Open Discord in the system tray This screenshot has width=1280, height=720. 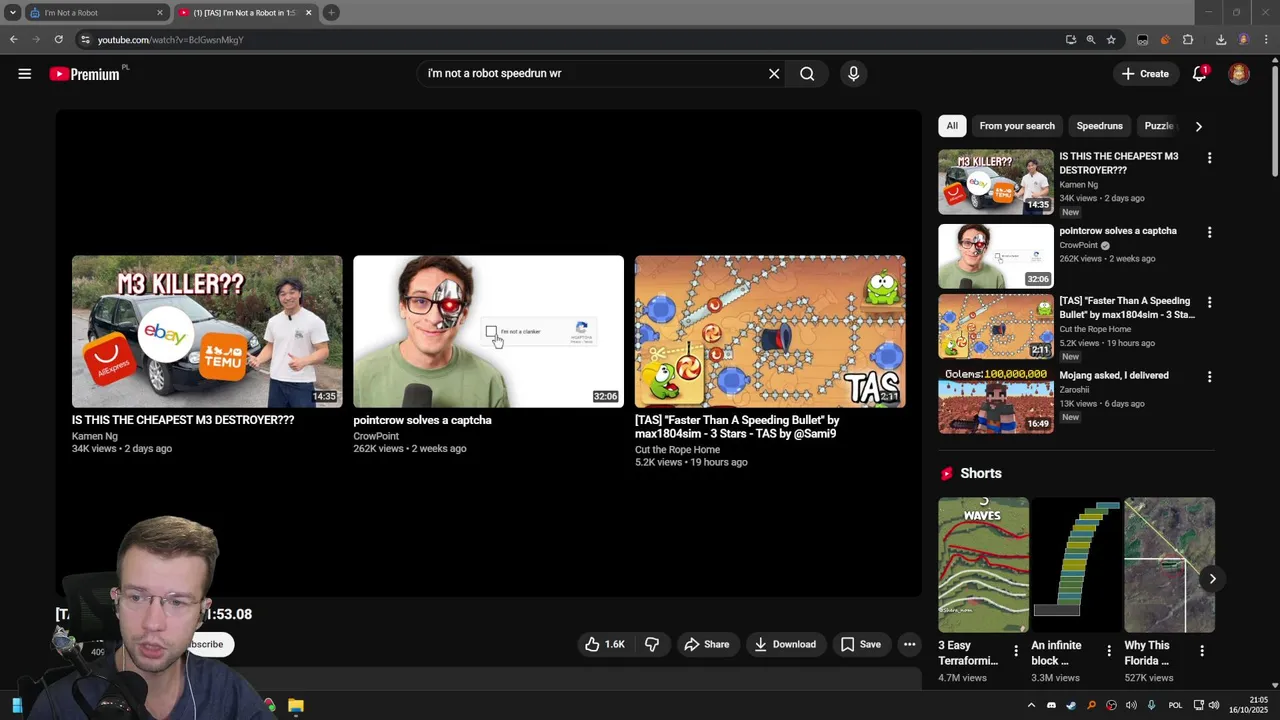1051,705
